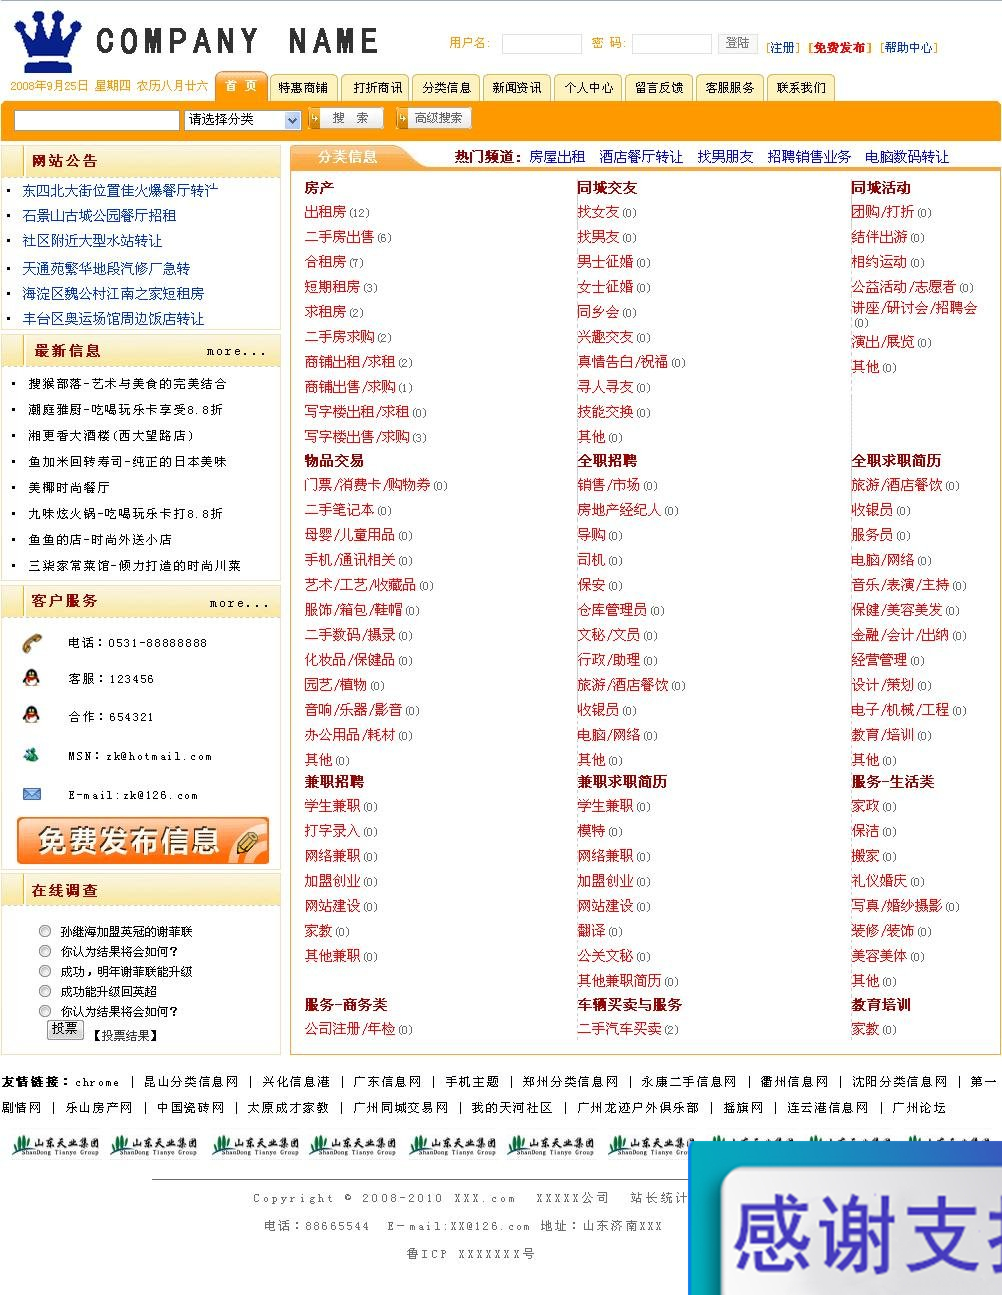1002x1295 pixels.
Task: Go to the 新闻资讯 tab
Action: coord(517,88)
